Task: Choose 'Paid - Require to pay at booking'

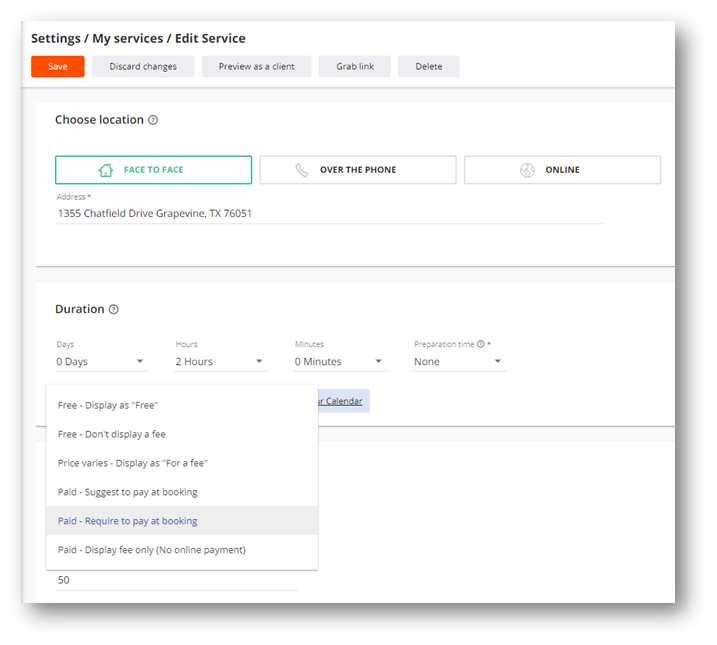Action: point(128,521)
